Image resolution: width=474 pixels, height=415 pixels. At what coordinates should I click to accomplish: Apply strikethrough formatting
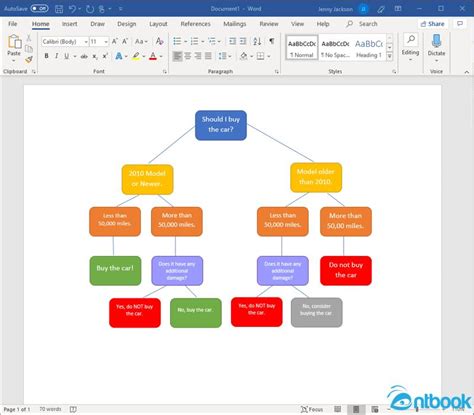84,56
